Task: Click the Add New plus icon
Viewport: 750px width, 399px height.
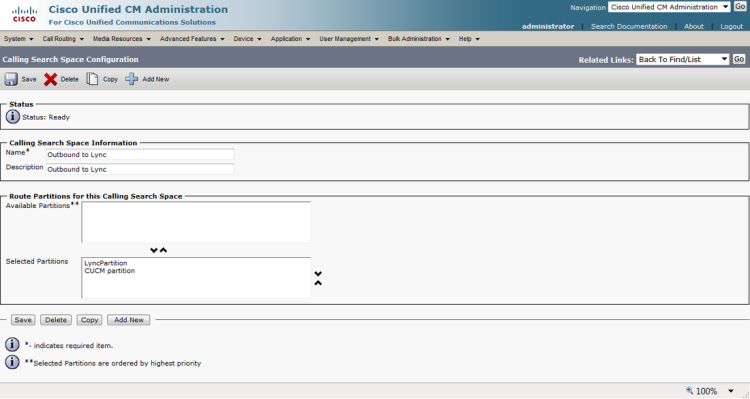Action: (x=132, y=79)
